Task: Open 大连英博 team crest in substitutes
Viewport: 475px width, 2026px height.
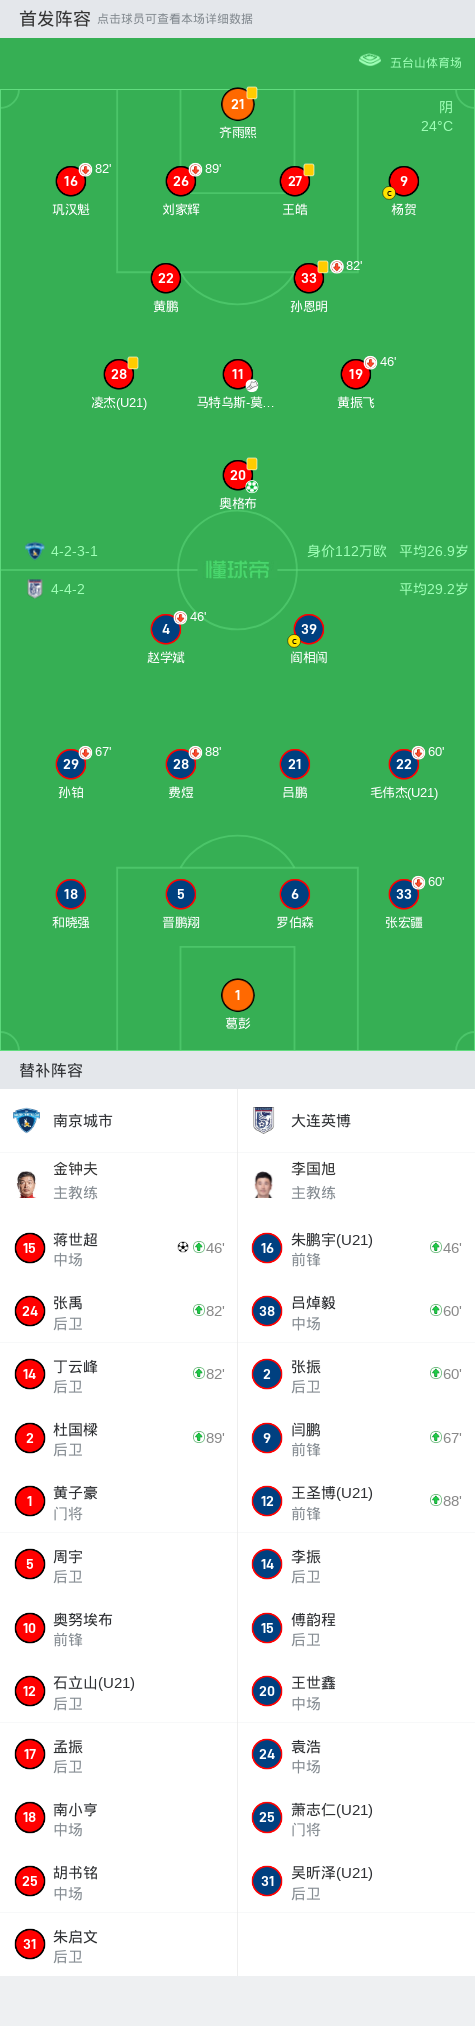Action: coord(264,1120)
